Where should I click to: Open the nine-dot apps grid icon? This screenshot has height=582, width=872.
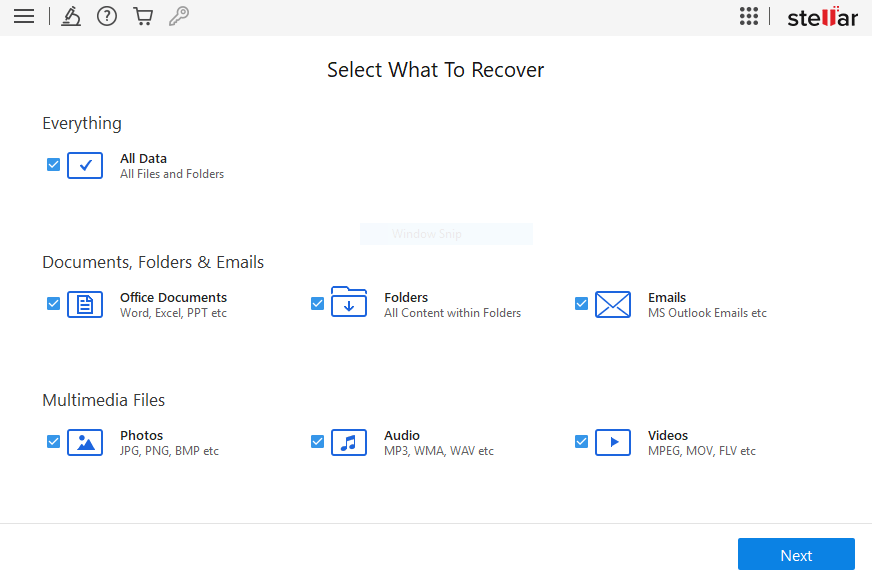[x=749, y=16]
